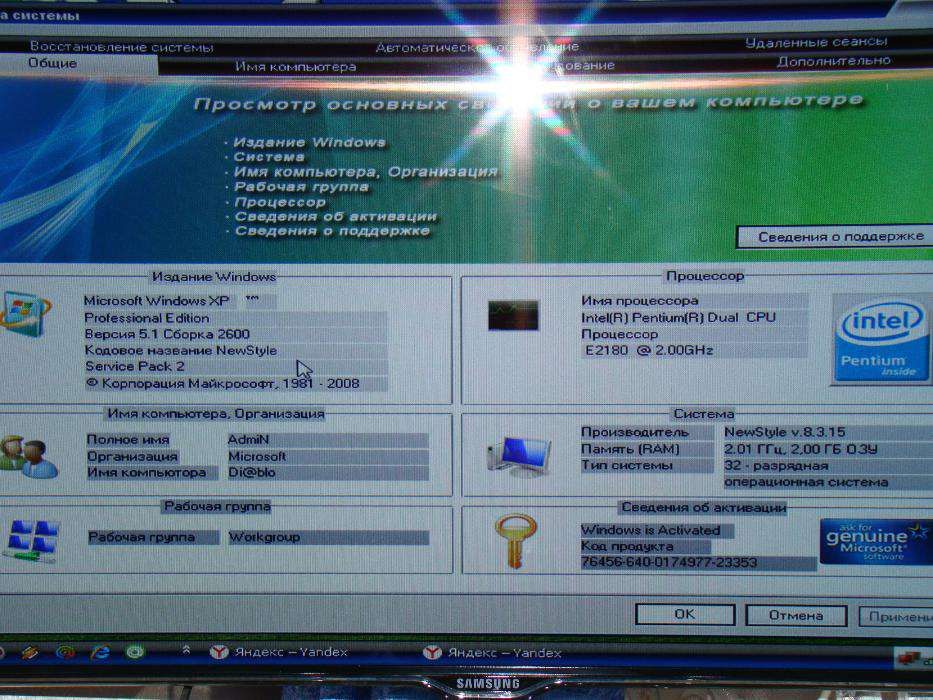Click the Di@blo computer name value
Screen dimensions: 933x700
pos(327,473)
